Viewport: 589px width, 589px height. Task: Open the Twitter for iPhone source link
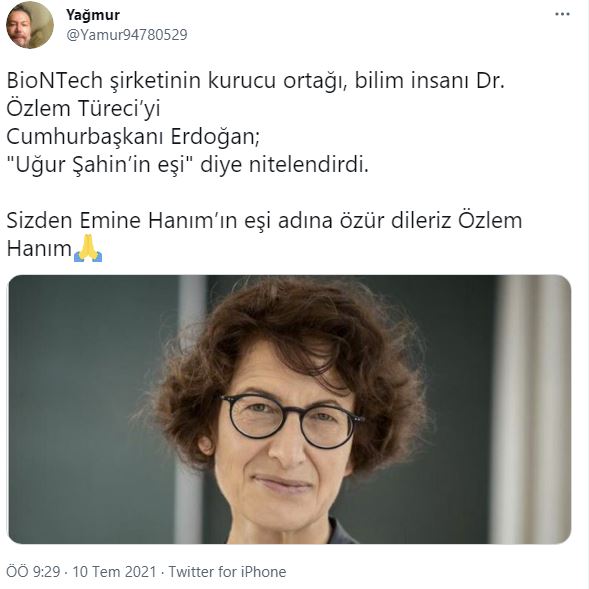coord(227,572)
